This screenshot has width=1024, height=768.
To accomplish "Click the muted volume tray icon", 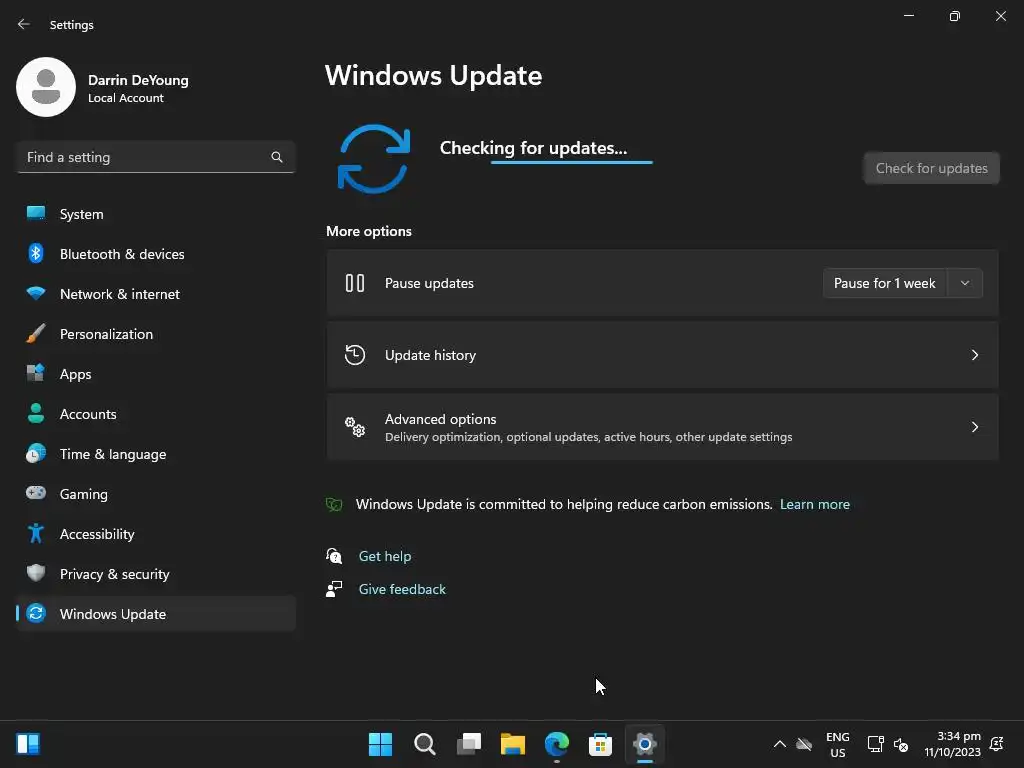I will click(x=901, y=744).
